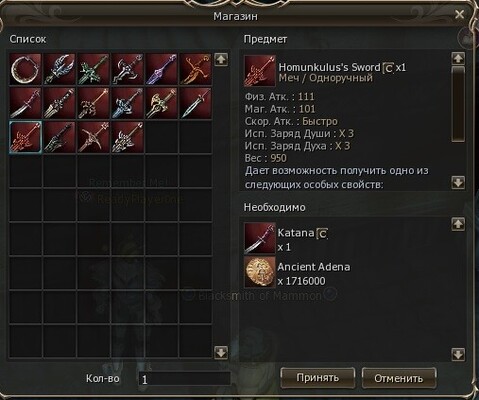Select the ring item in shop list
Viewport: 479px width, 400px height.
[26, 69]
